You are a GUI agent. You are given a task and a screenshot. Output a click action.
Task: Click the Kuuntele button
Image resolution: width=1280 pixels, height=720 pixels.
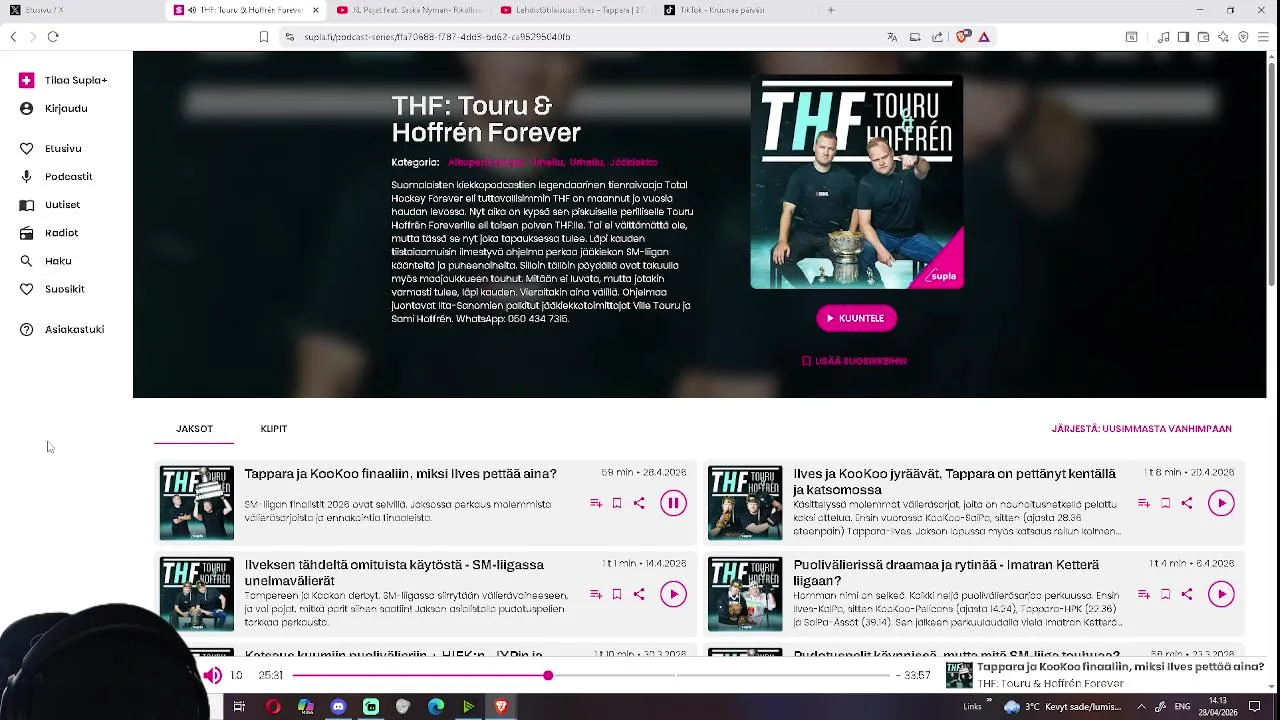[856, 318]
